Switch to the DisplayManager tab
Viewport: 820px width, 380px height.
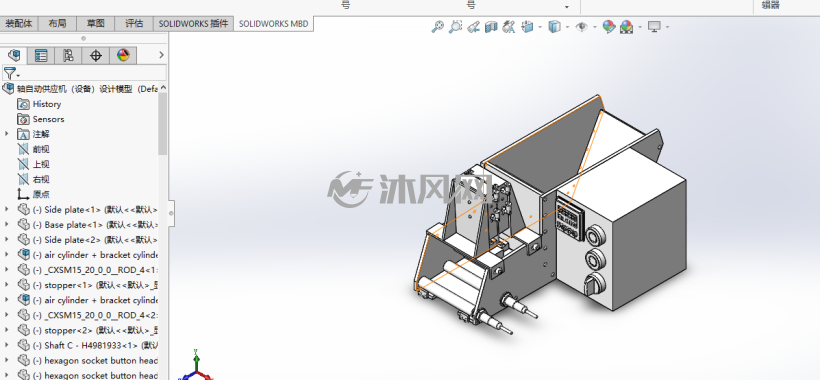(x=123, y=55)
